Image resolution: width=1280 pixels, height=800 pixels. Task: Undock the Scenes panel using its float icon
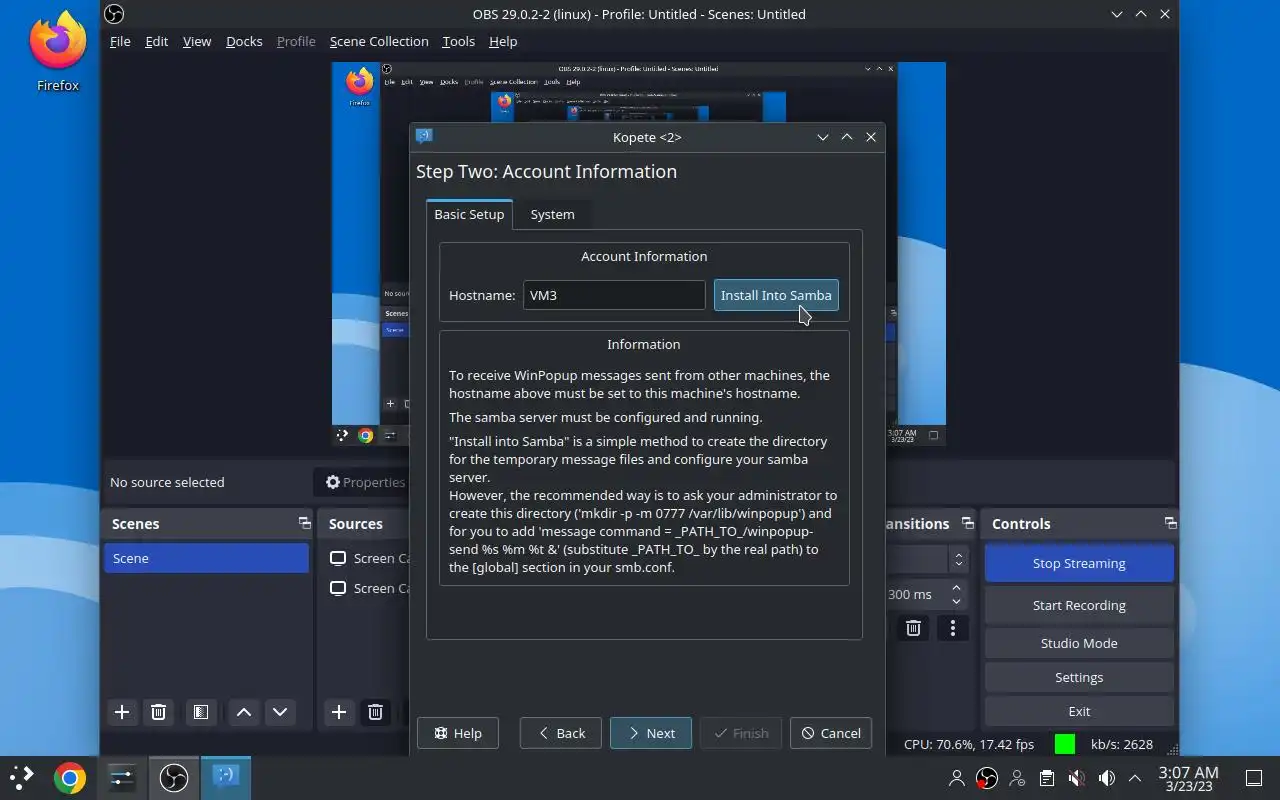point(304,523)
